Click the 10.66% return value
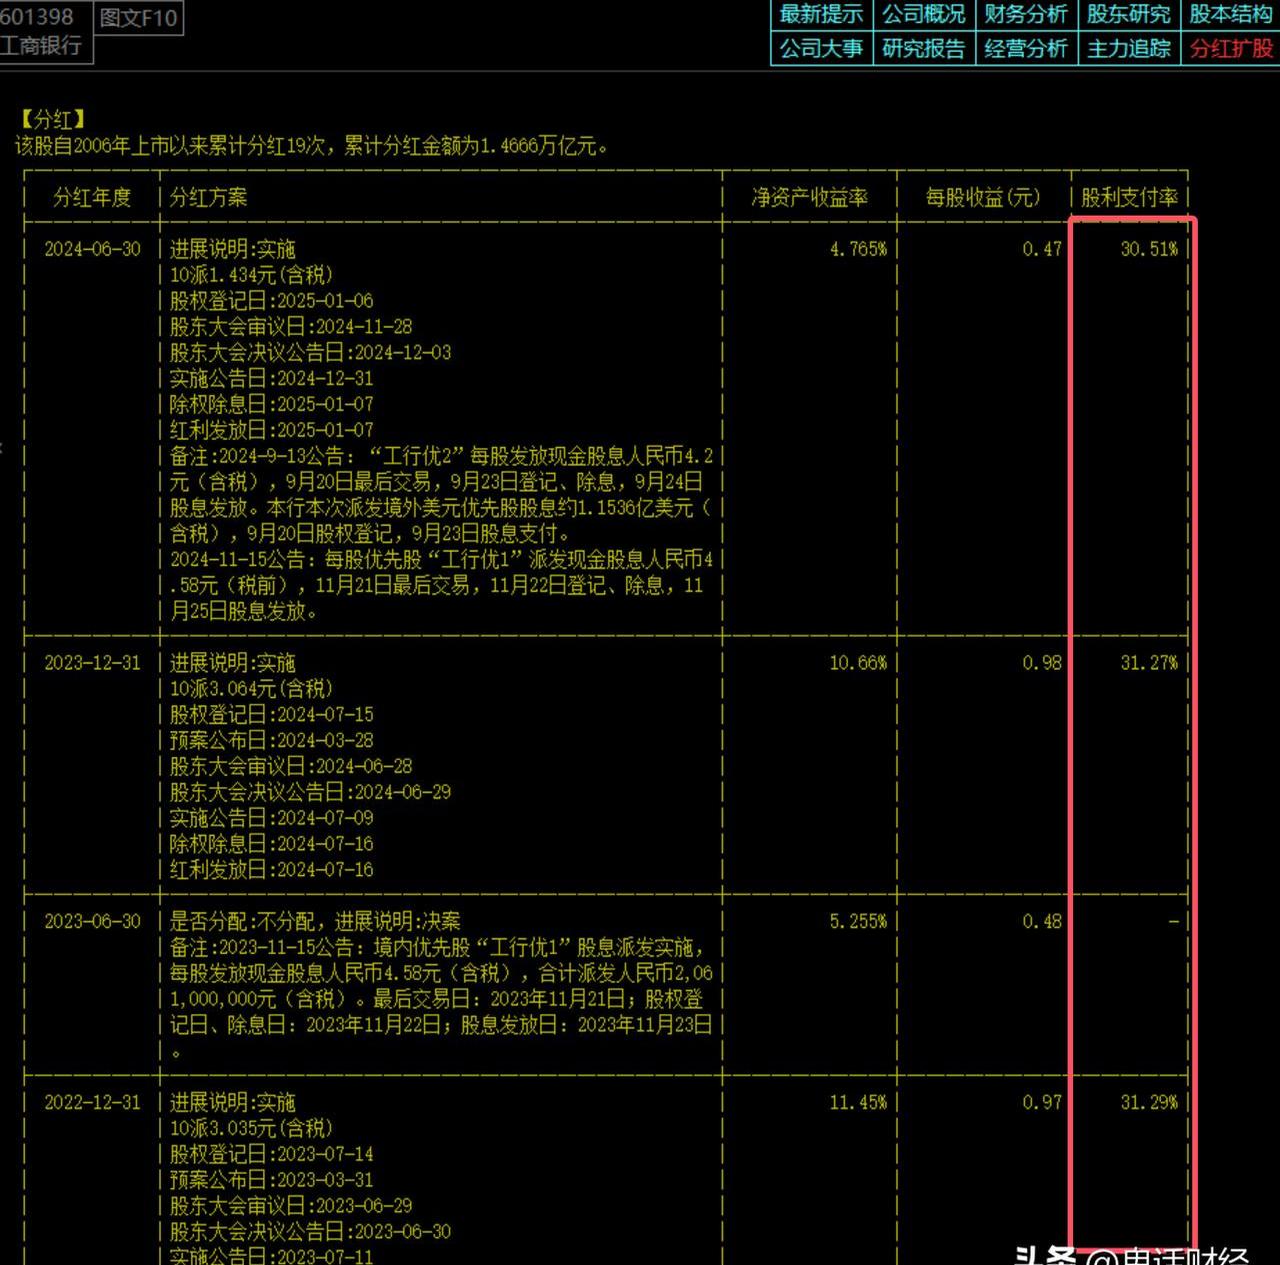The image size is (1280, 1265). [x=858, y=663]
